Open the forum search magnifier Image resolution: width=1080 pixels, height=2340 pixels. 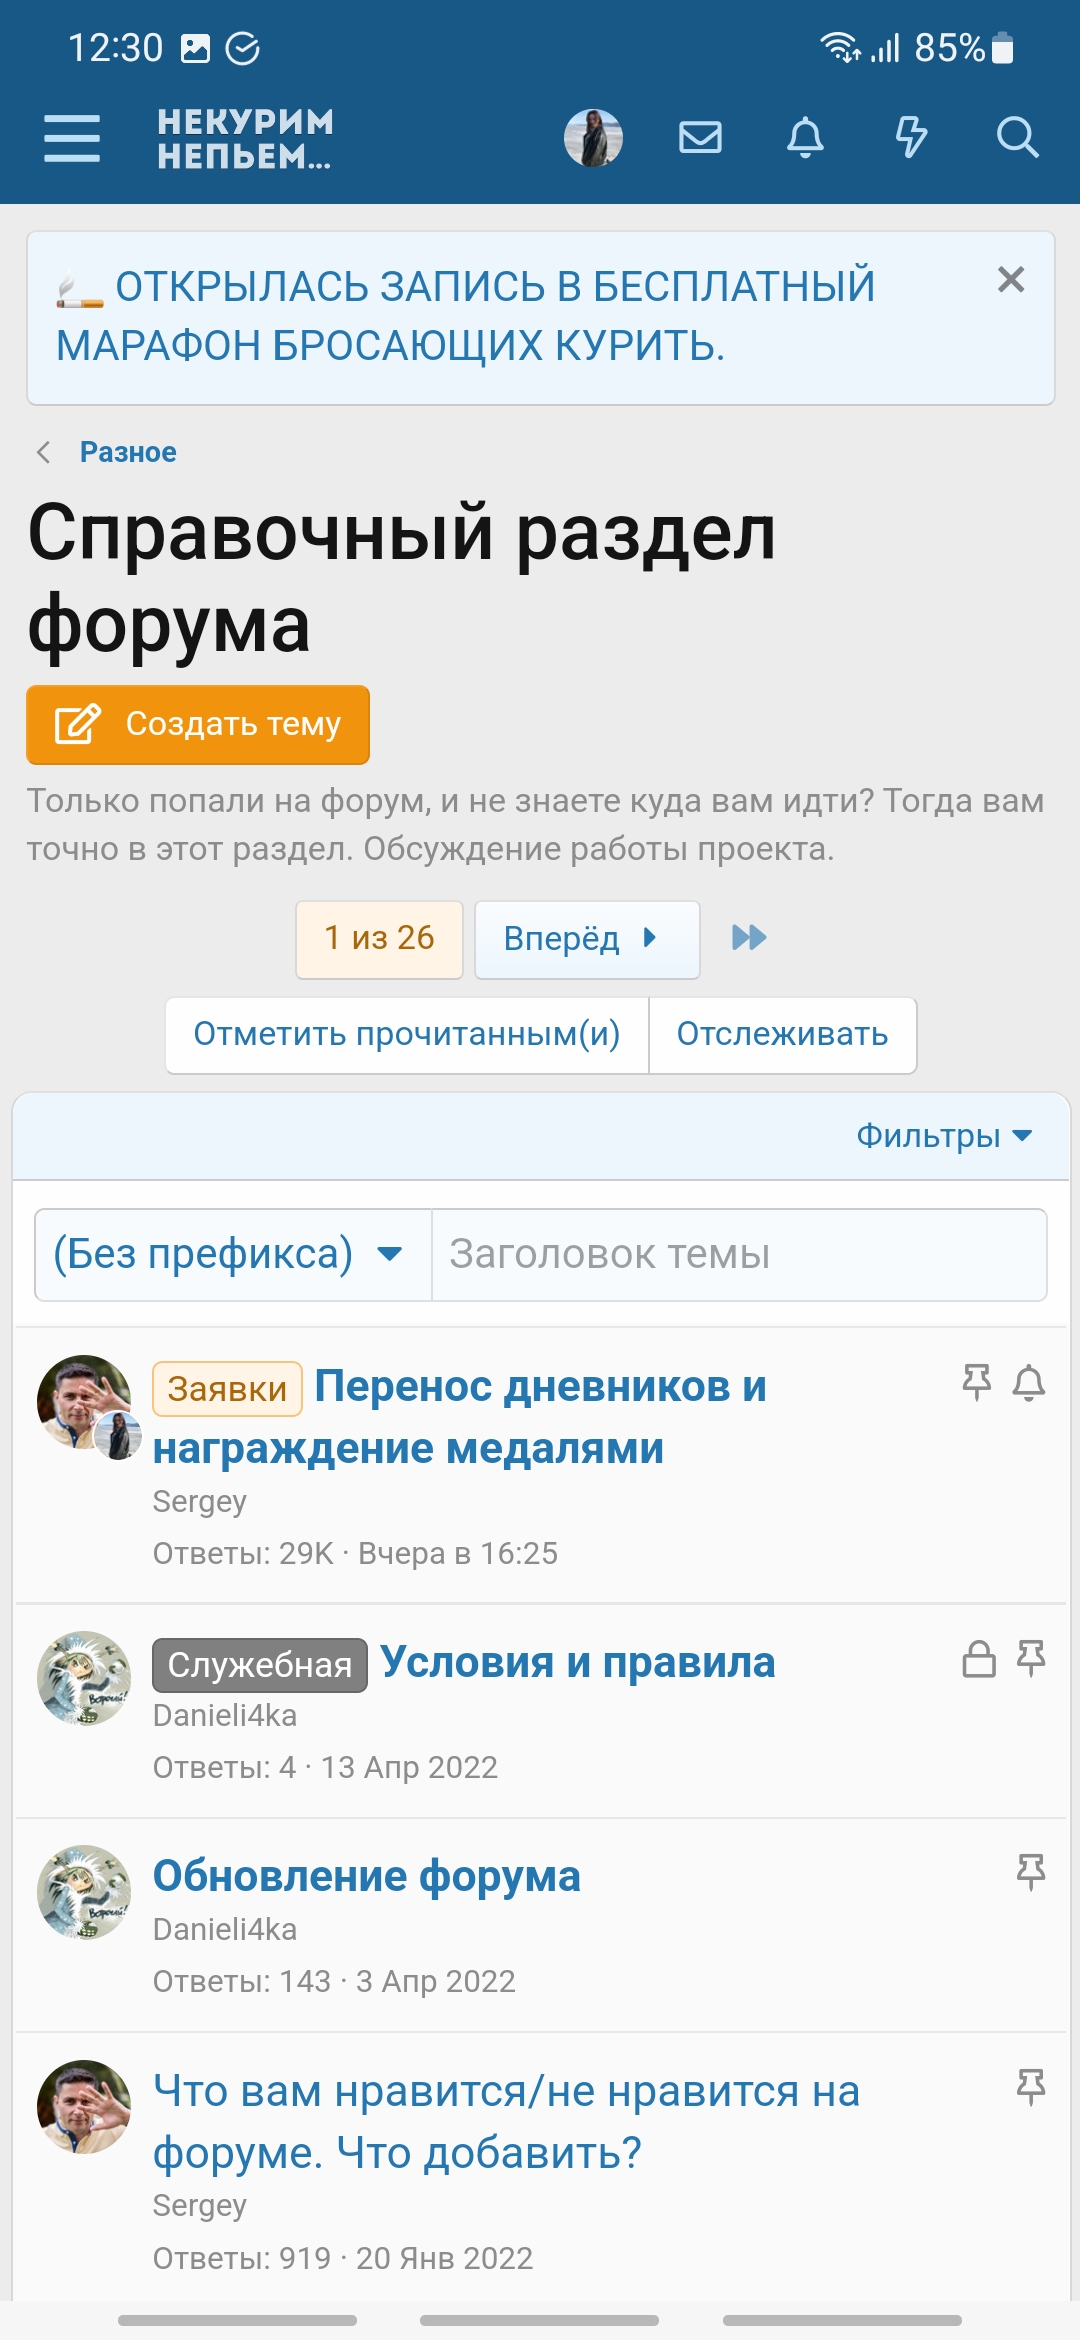[1017, 138]
